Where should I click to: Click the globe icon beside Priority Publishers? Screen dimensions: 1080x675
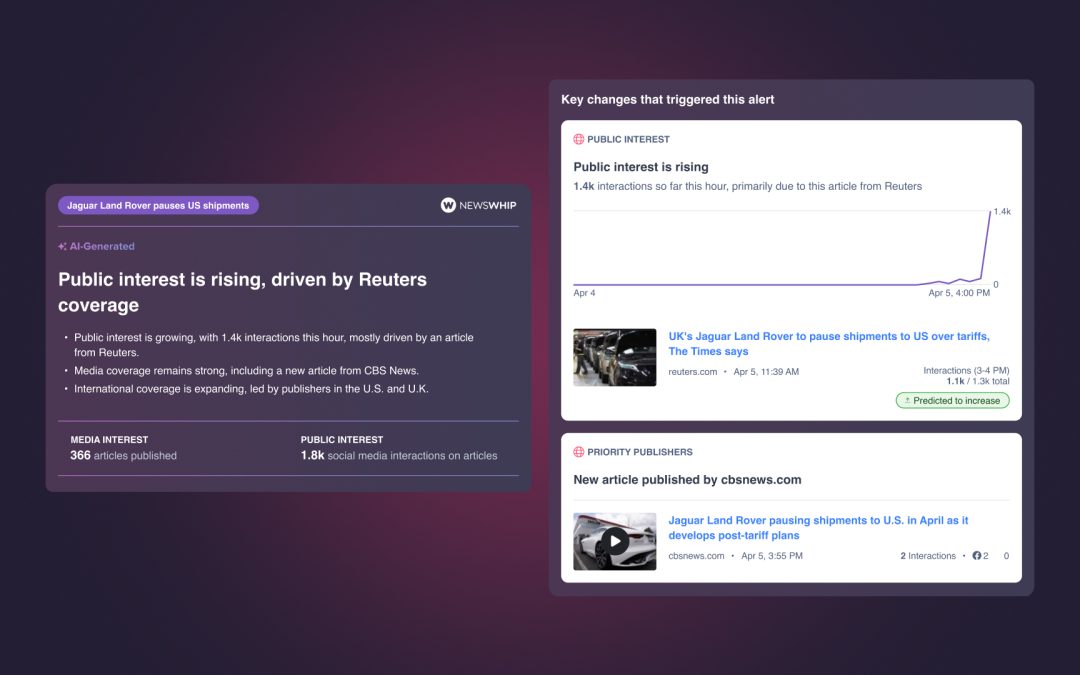tap(578, 452)
